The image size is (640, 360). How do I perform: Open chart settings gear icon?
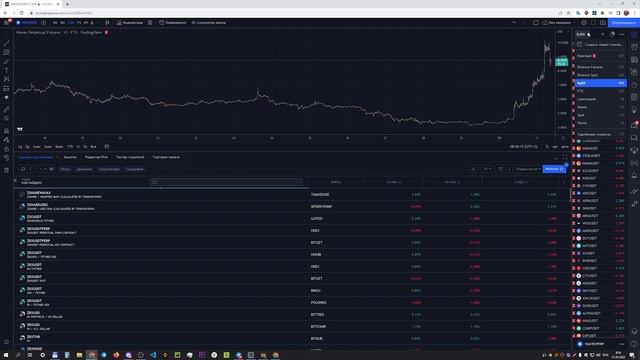tap(584, 22)
